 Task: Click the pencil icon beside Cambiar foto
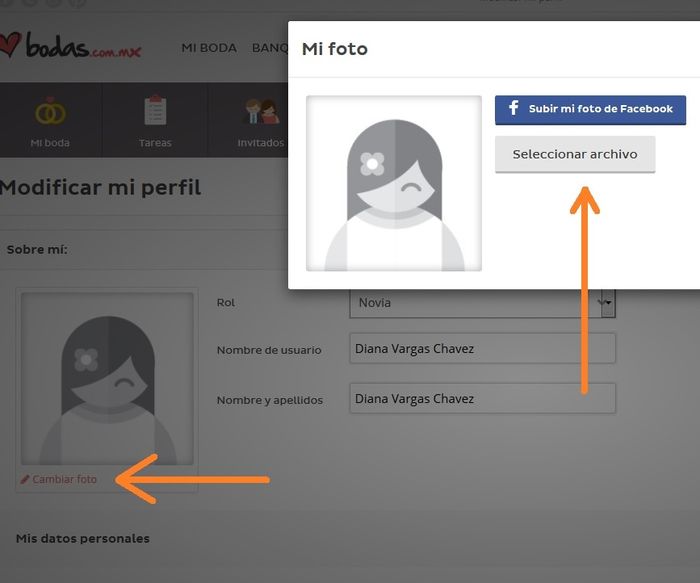[25, 480]
